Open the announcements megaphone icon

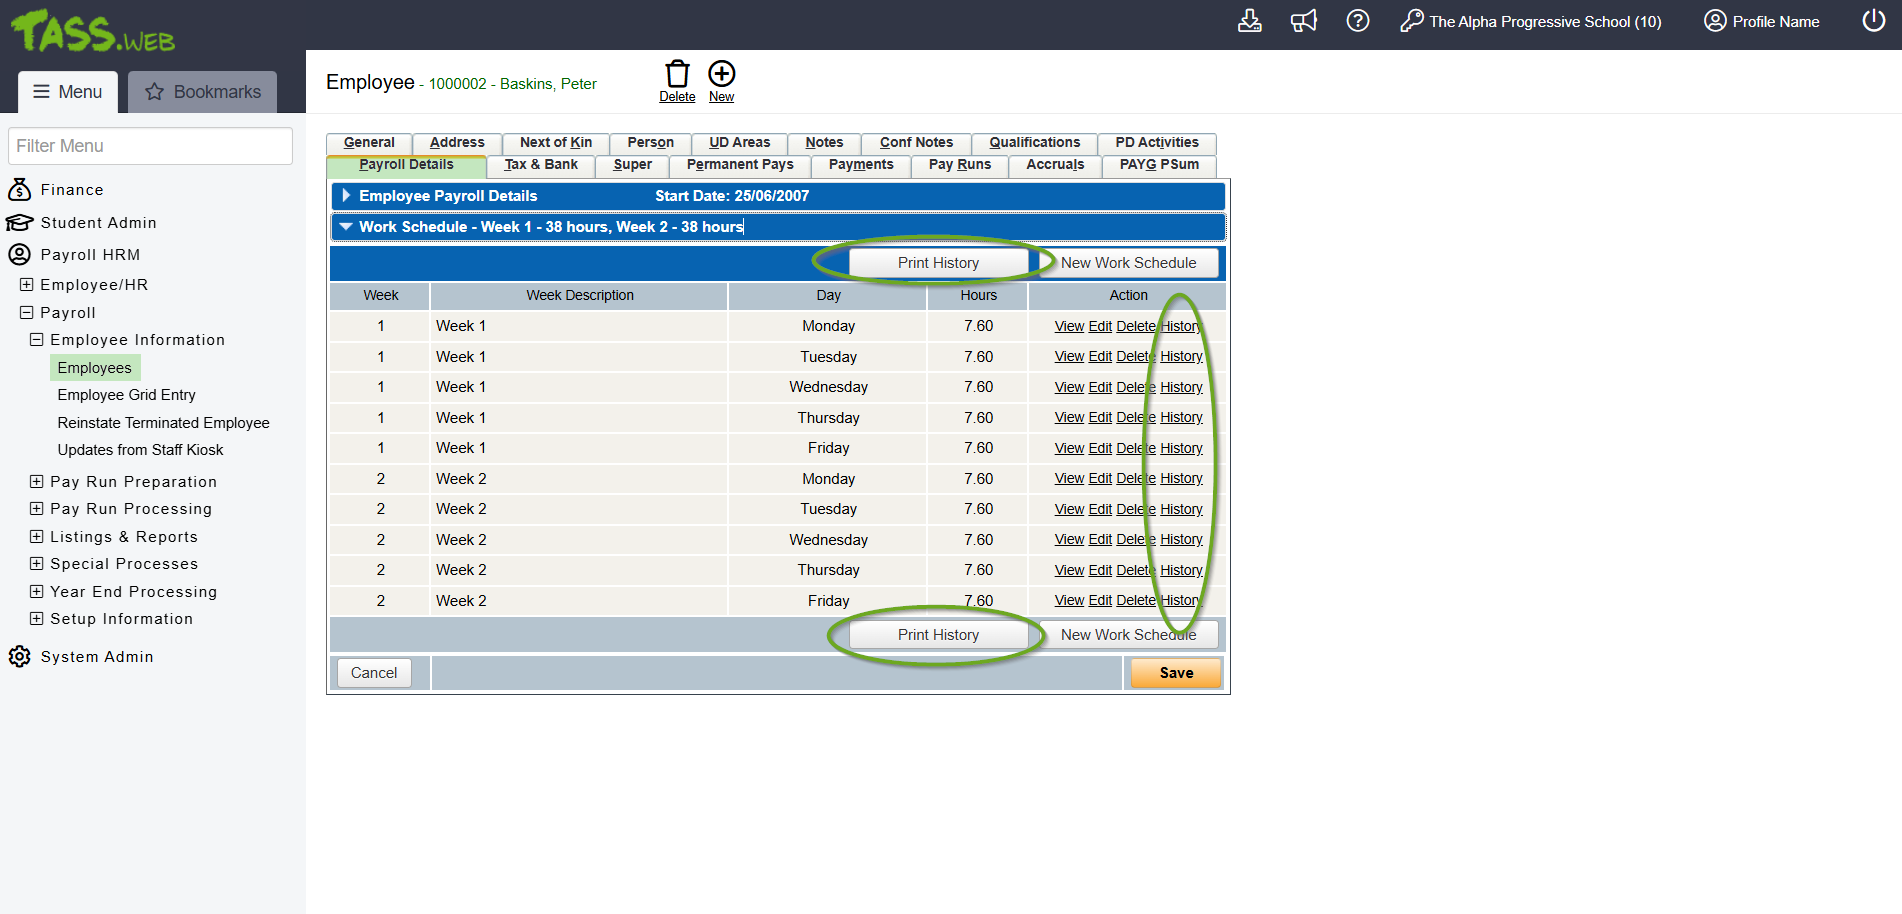click(1303, 21)
